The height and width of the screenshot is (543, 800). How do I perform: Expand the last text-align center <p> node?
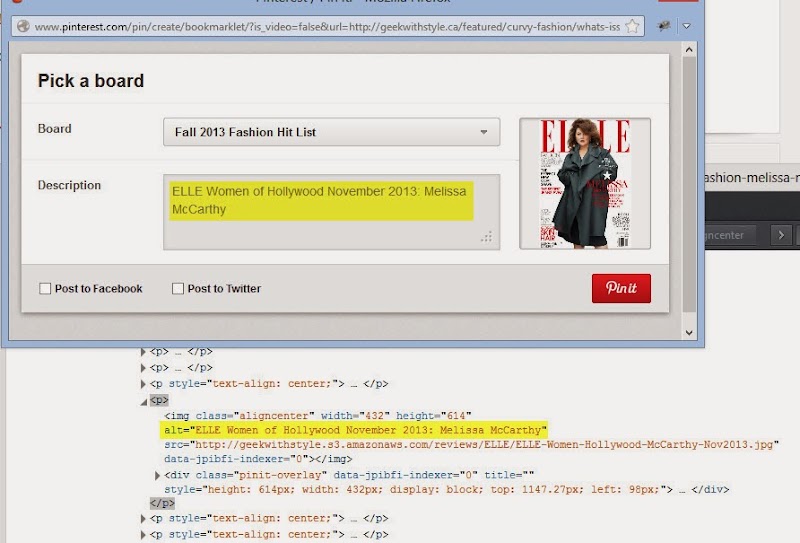[143, 535]
